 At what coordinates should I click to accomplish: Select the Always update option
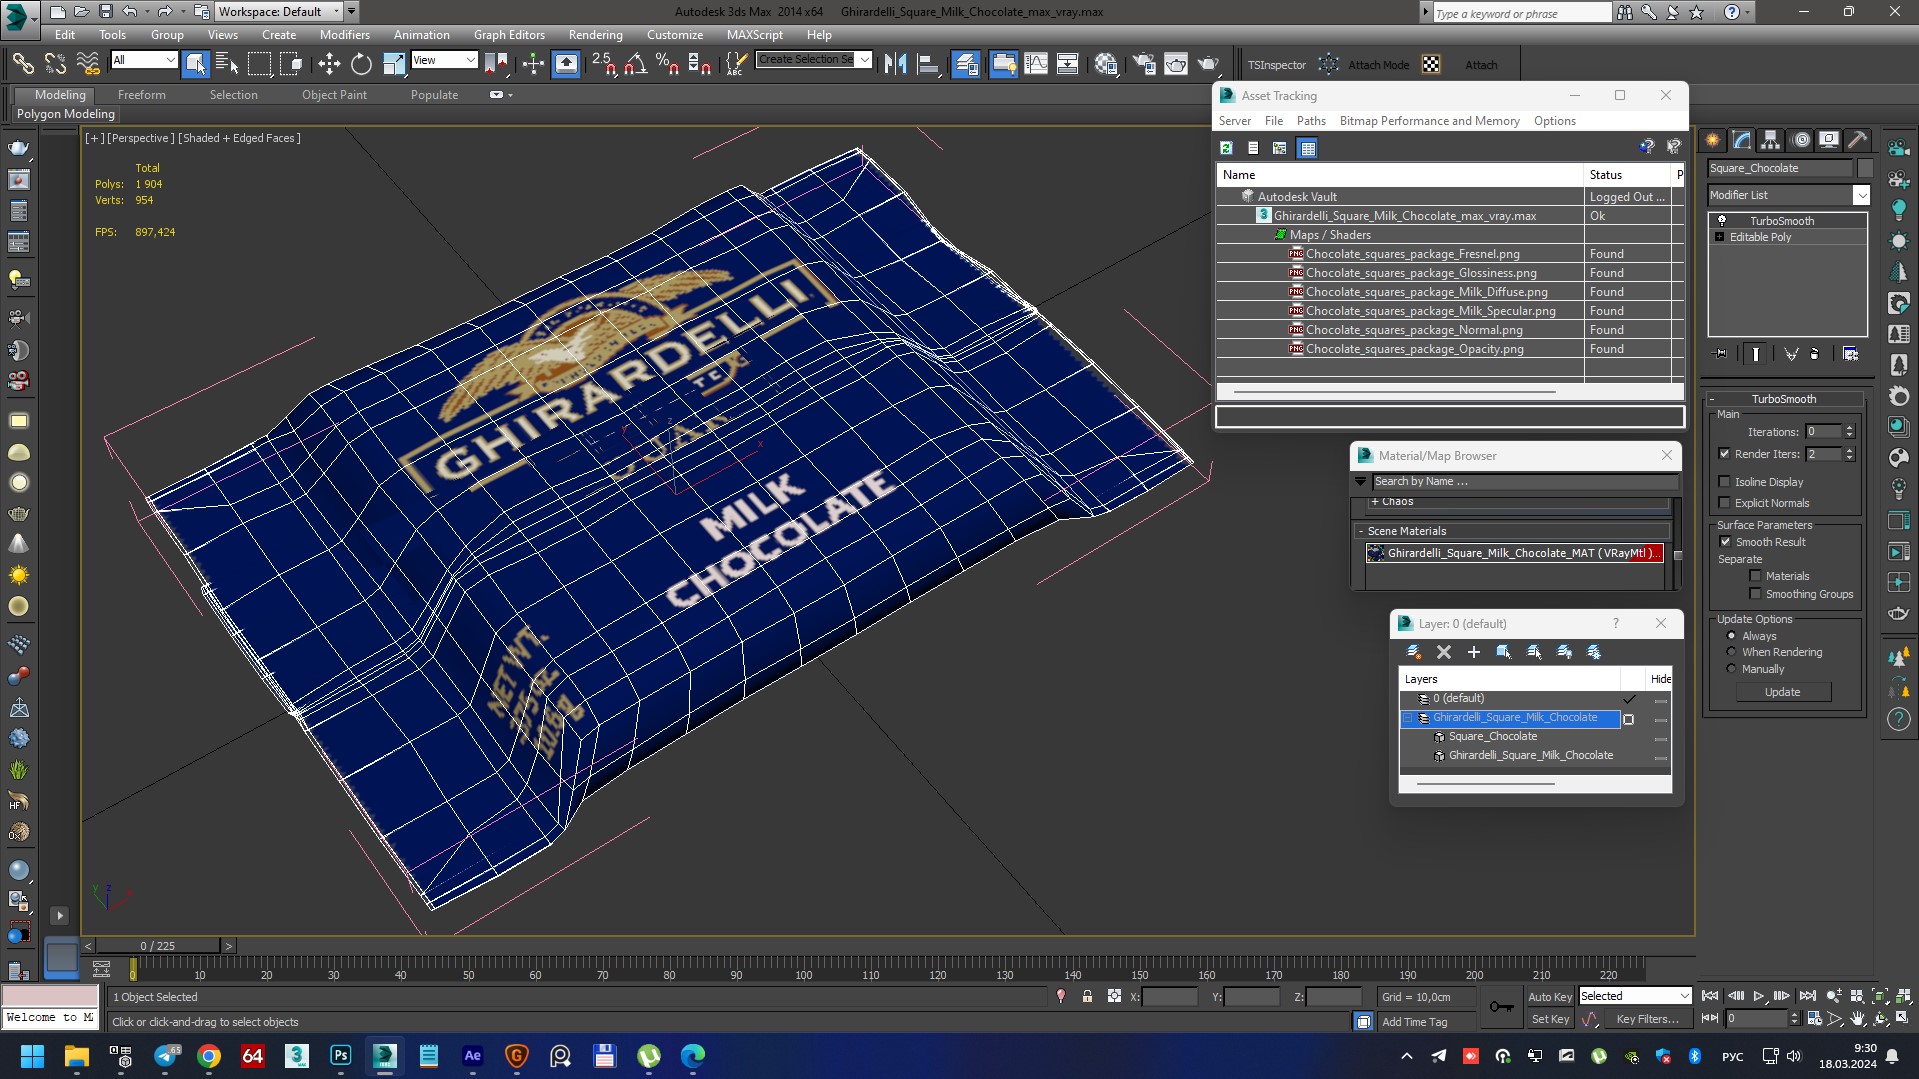pyautogui.click(x=1731, y=636)
